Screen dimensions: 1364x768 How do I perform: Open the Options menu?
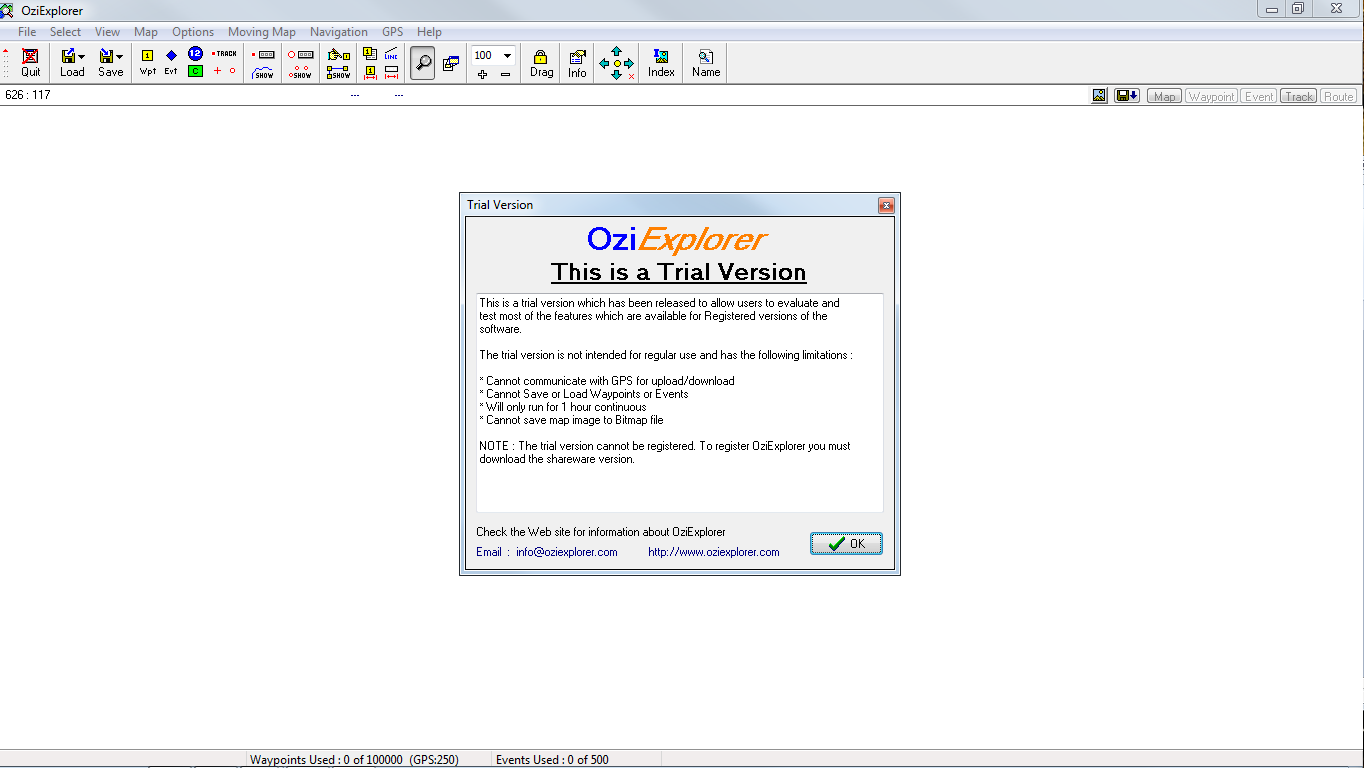[x=193, y=32]
